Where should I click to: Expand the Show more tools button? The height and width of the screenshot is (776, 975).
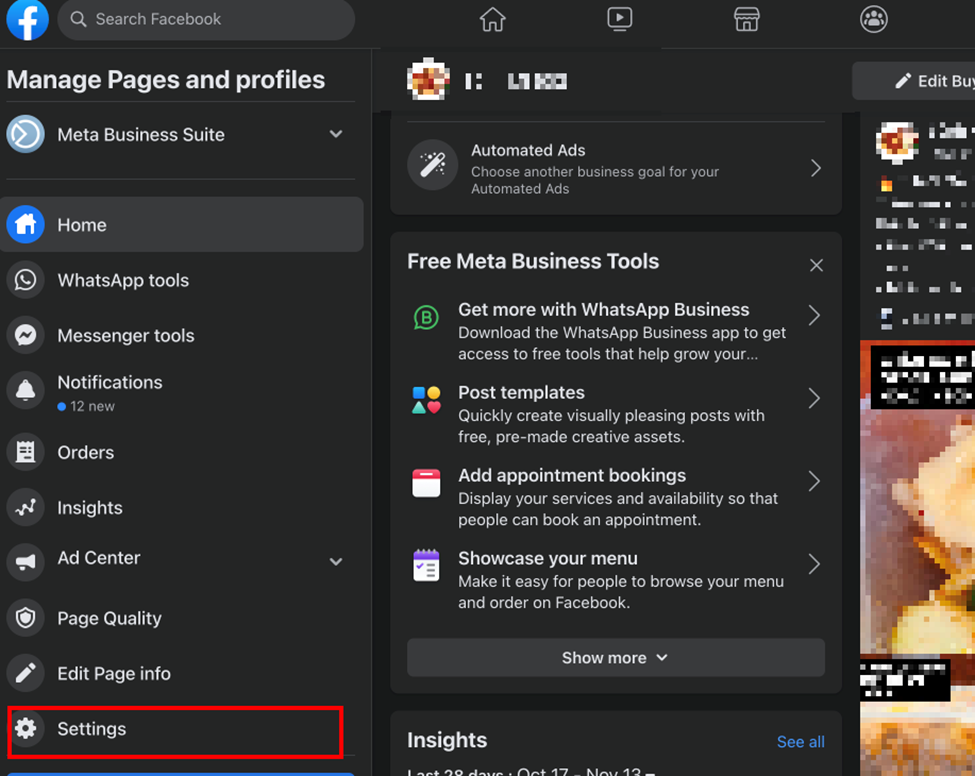pos(615,658)
